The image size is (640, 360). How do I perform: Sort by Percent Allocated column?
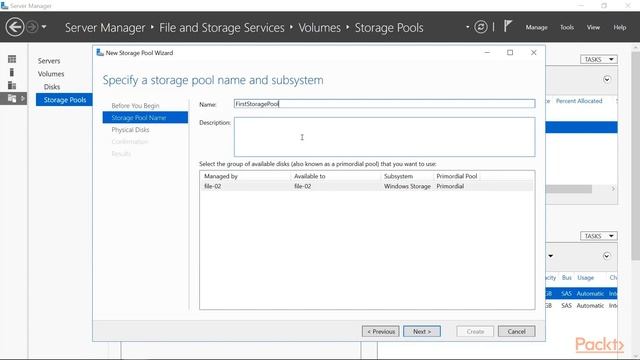(579, 101)
